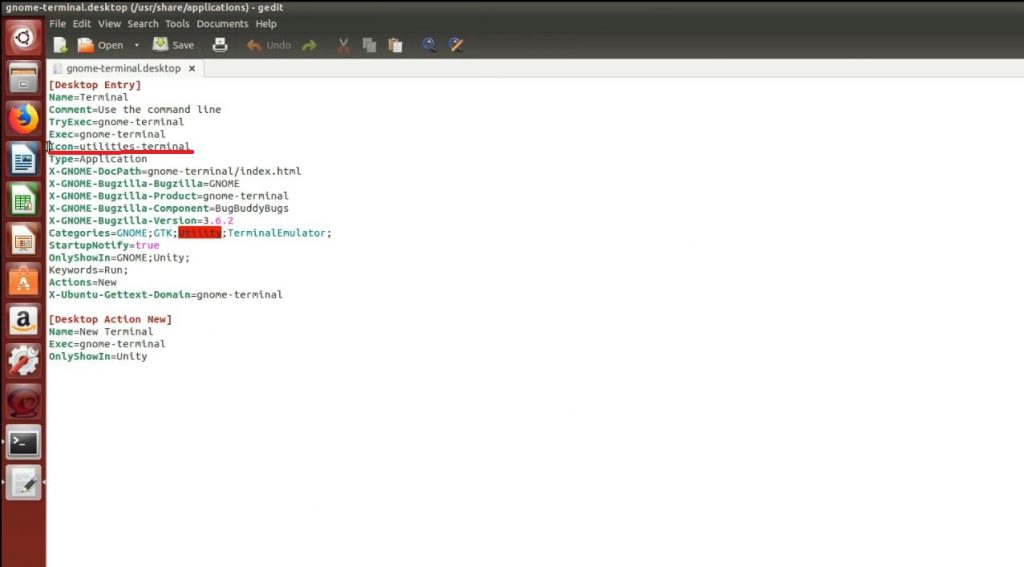Open the Documents menu

point(222,24)
